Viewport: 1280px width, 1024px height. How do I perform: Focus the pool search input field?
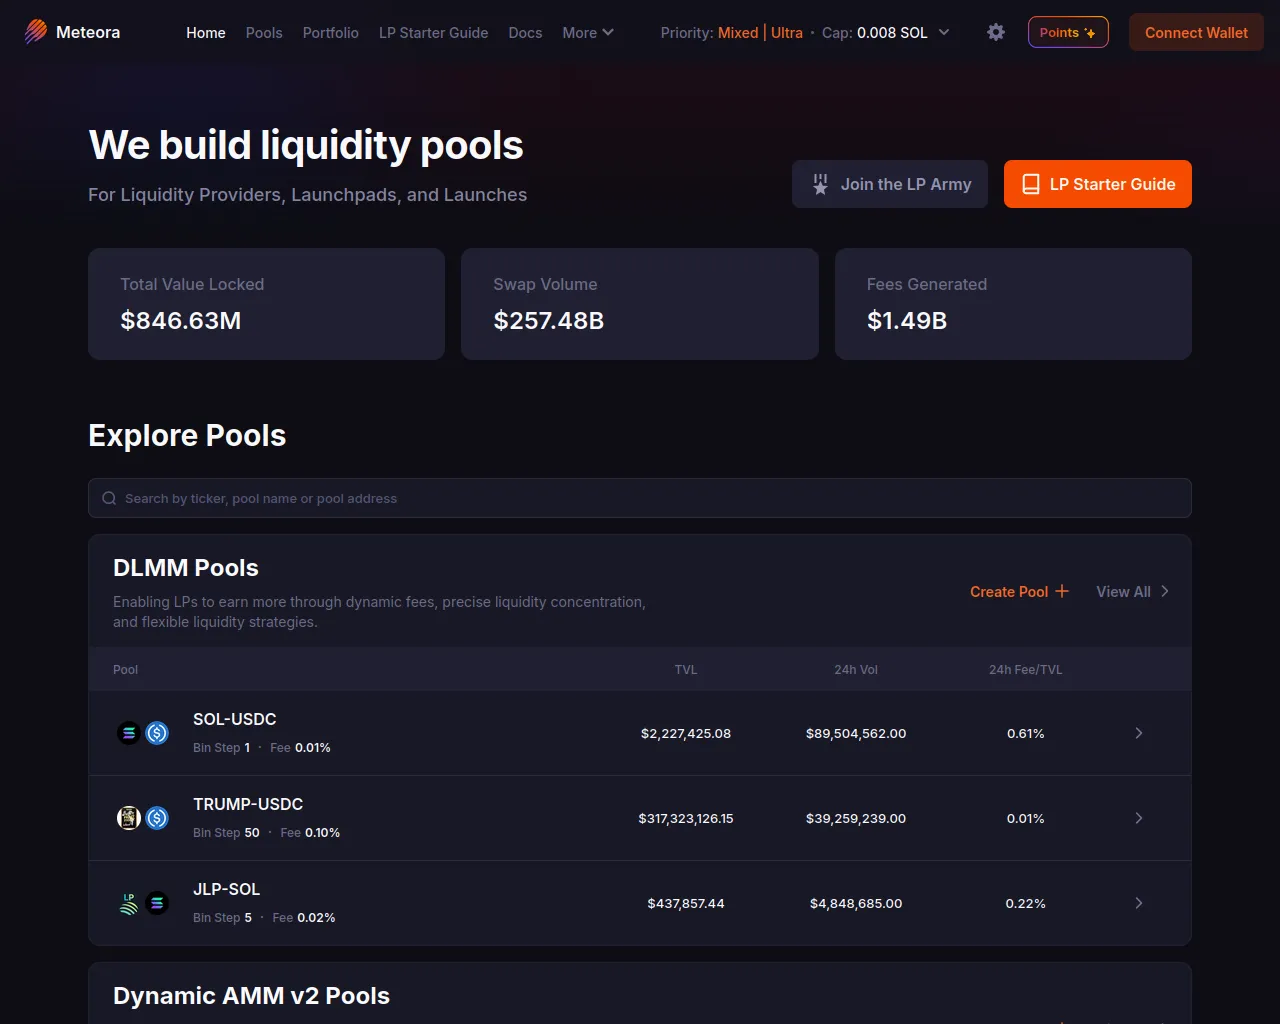pyautogui.click(x=640, y=498)
